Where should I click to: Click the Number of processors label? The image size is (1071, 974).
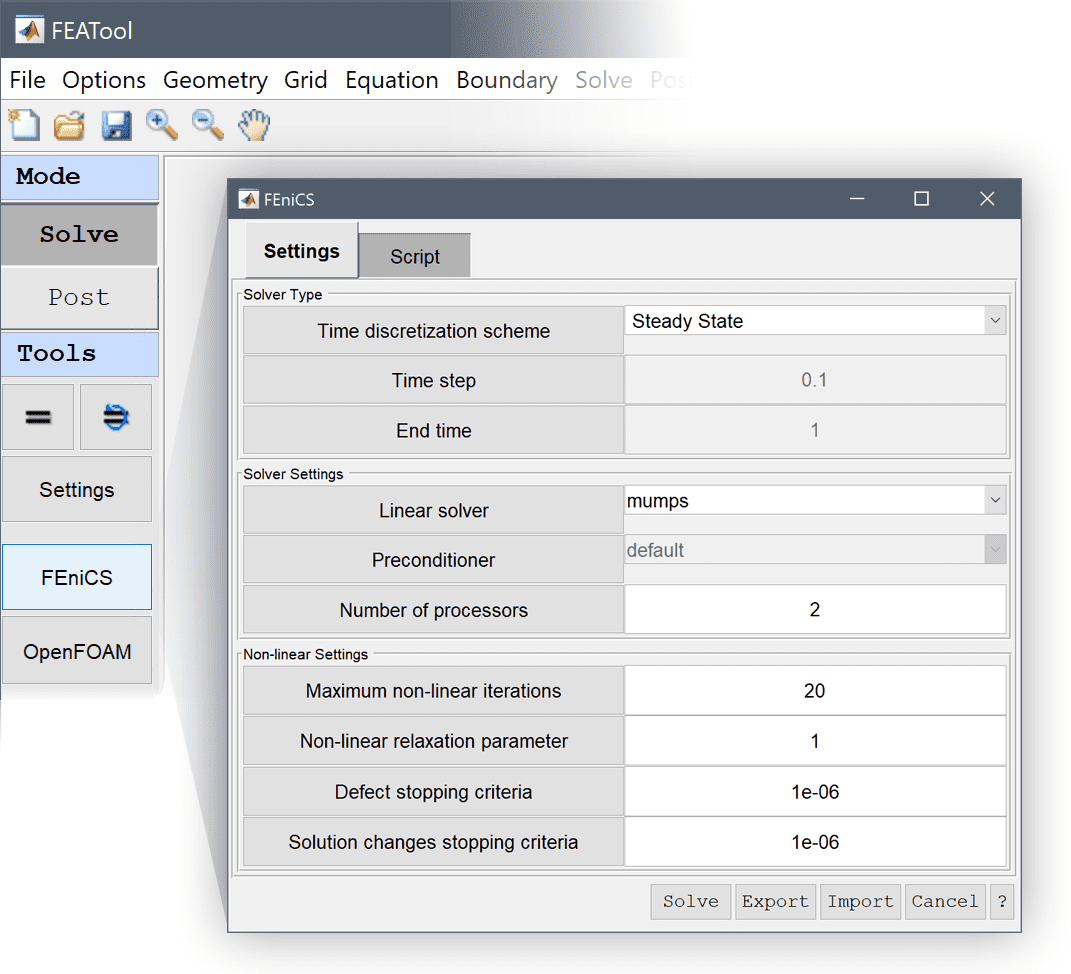click(434, 610)
